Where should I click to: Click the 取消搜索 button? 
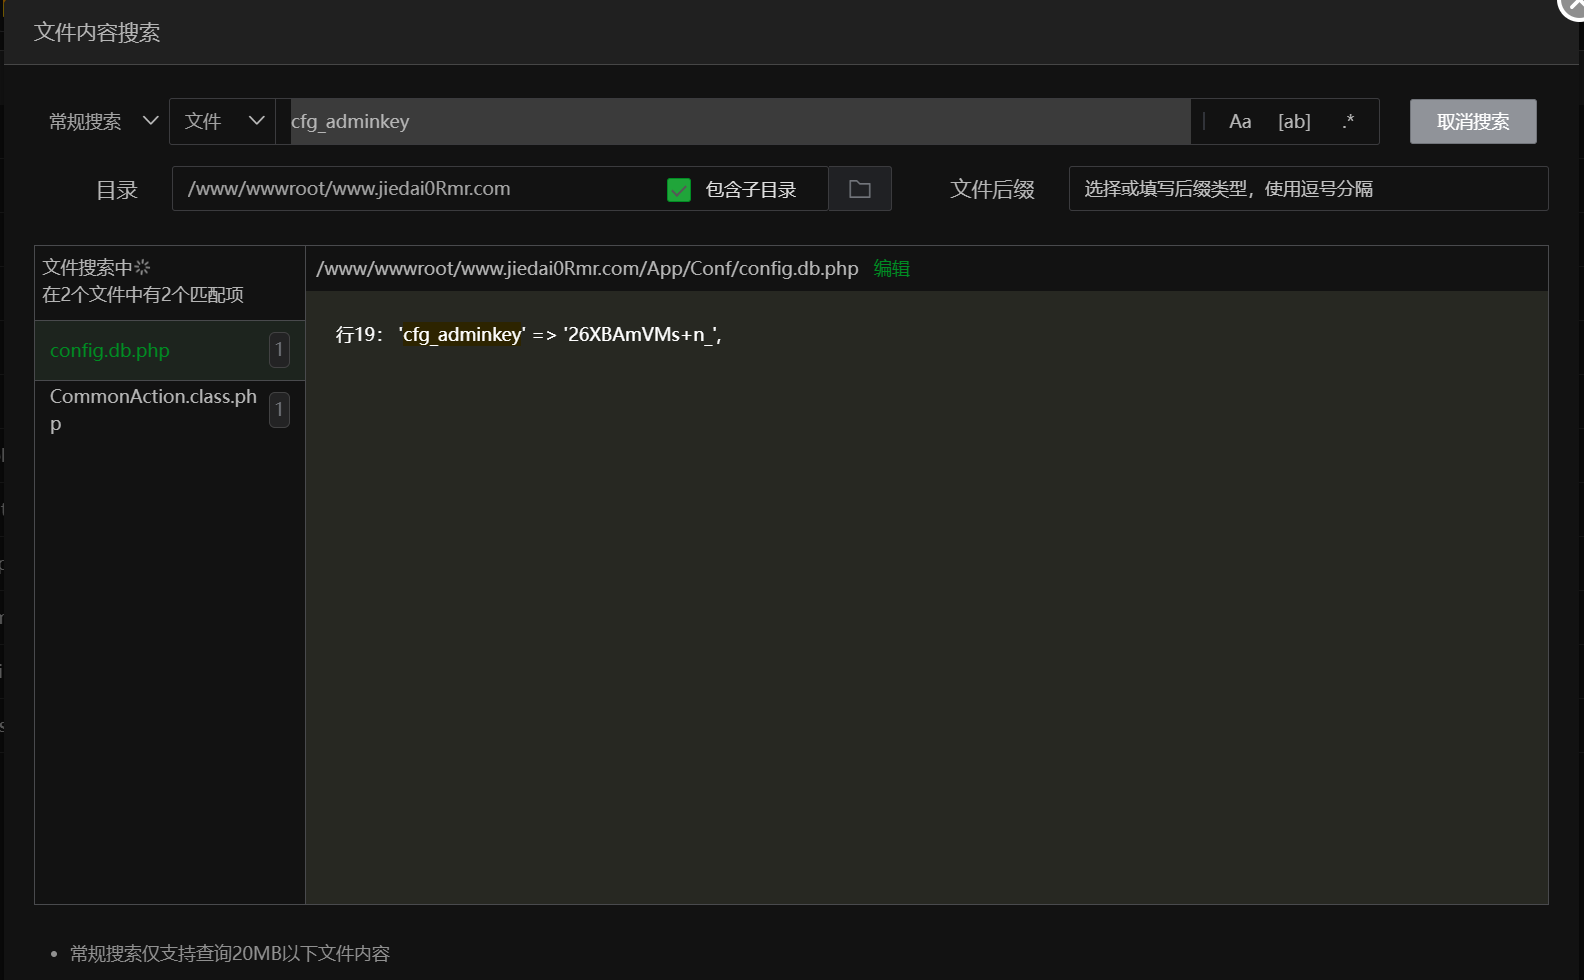pyautogui.click(x=1472, y=122)
